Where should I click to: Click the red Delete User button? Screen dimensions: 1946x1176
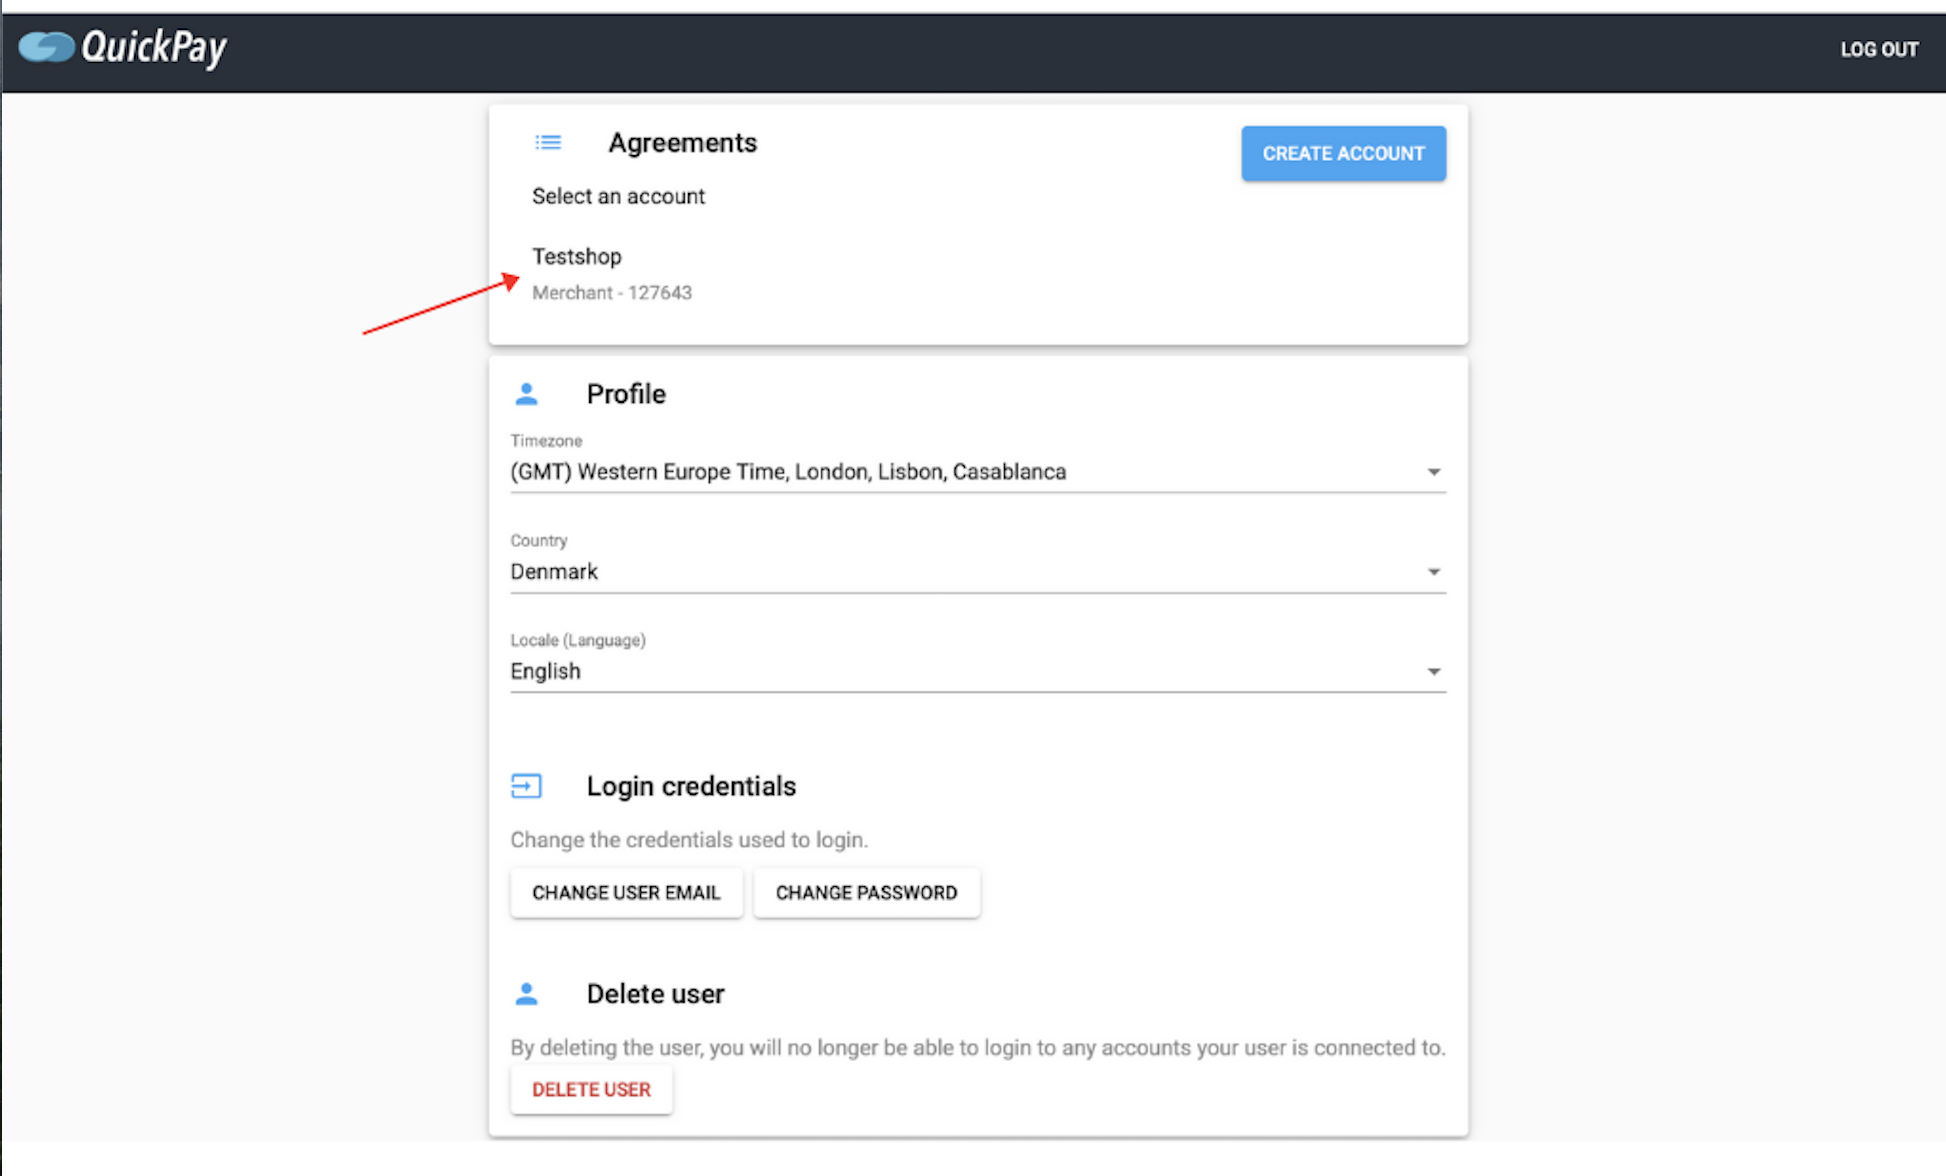click(x=591, y=1089)
